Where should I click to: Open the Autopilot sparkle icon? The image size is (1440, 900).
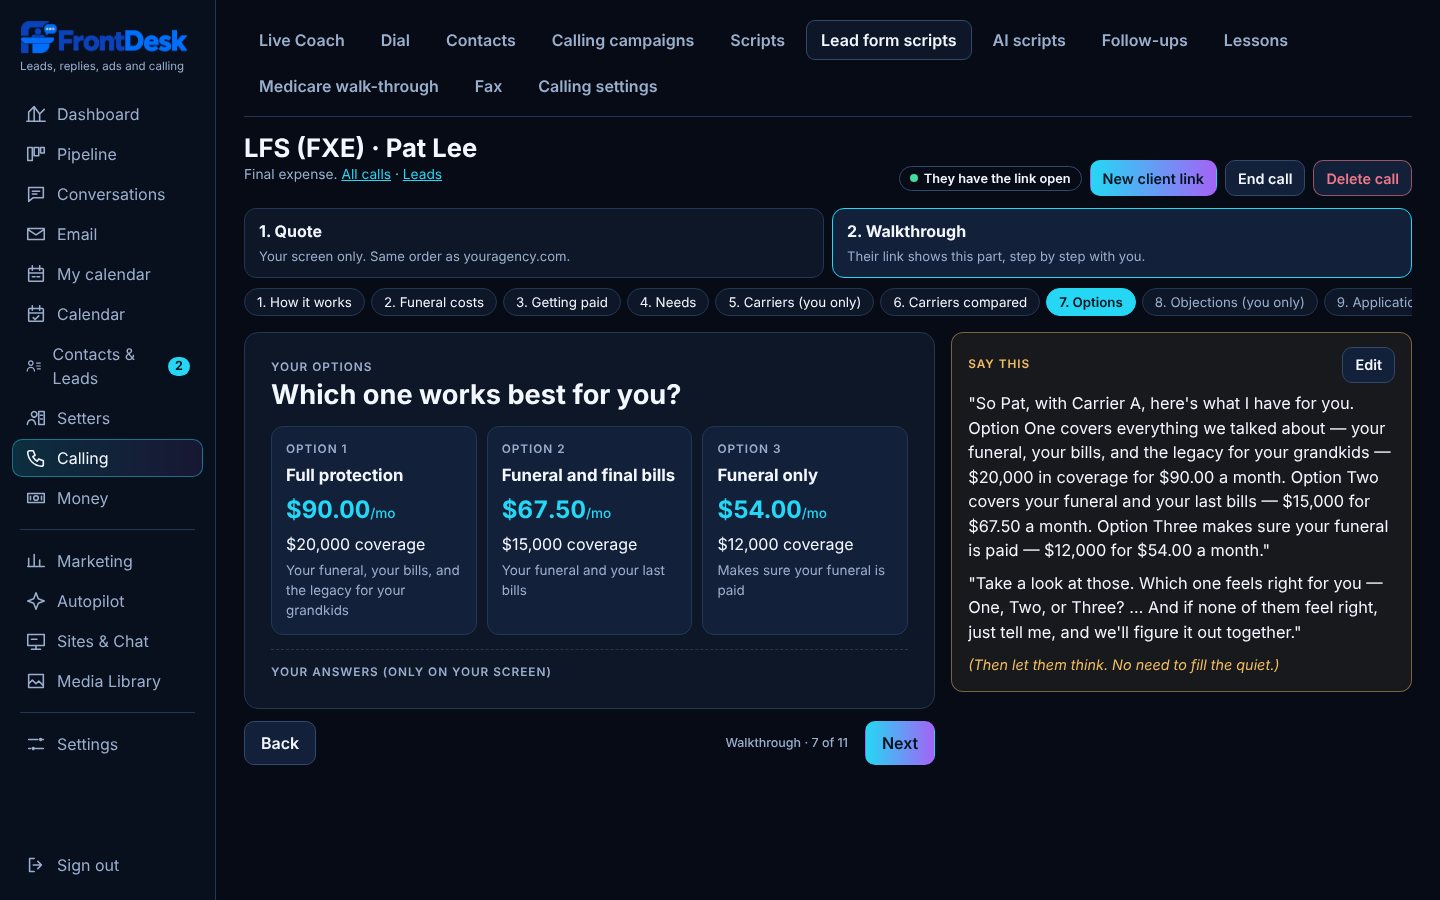36,601
